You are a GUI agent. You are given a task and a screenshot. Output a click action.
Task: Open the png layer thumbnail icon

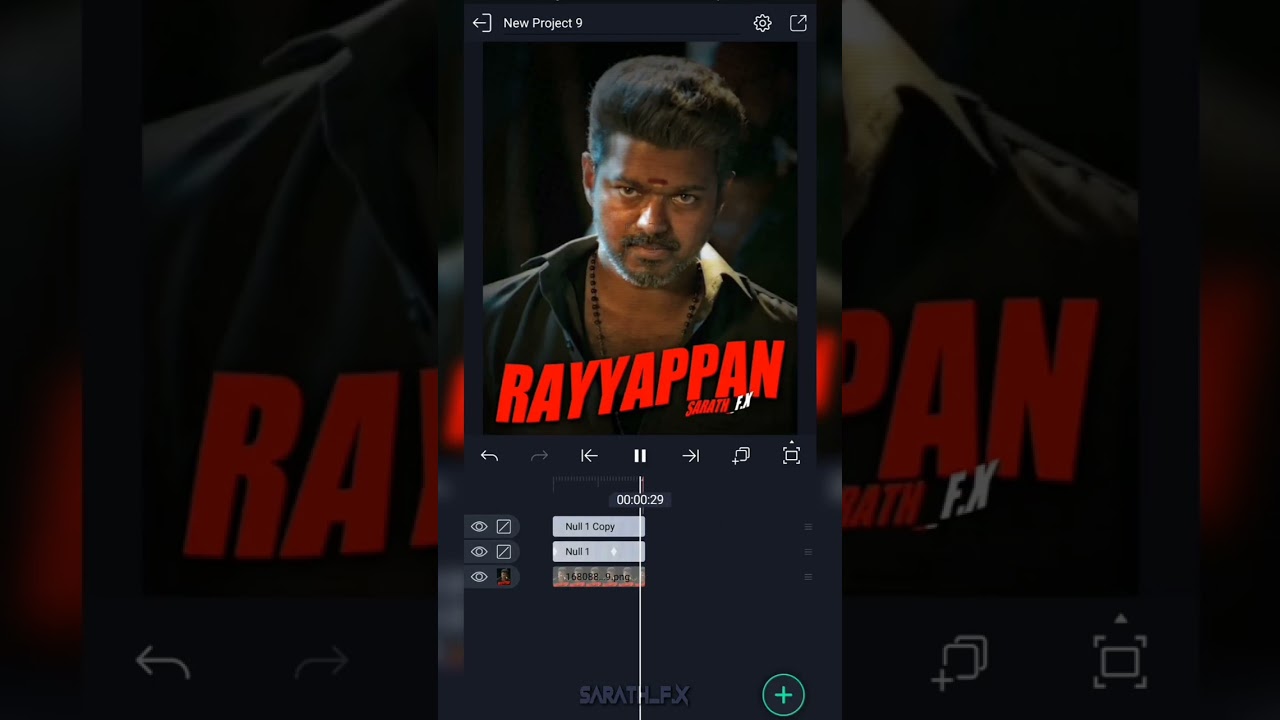(x=504, y=577)
